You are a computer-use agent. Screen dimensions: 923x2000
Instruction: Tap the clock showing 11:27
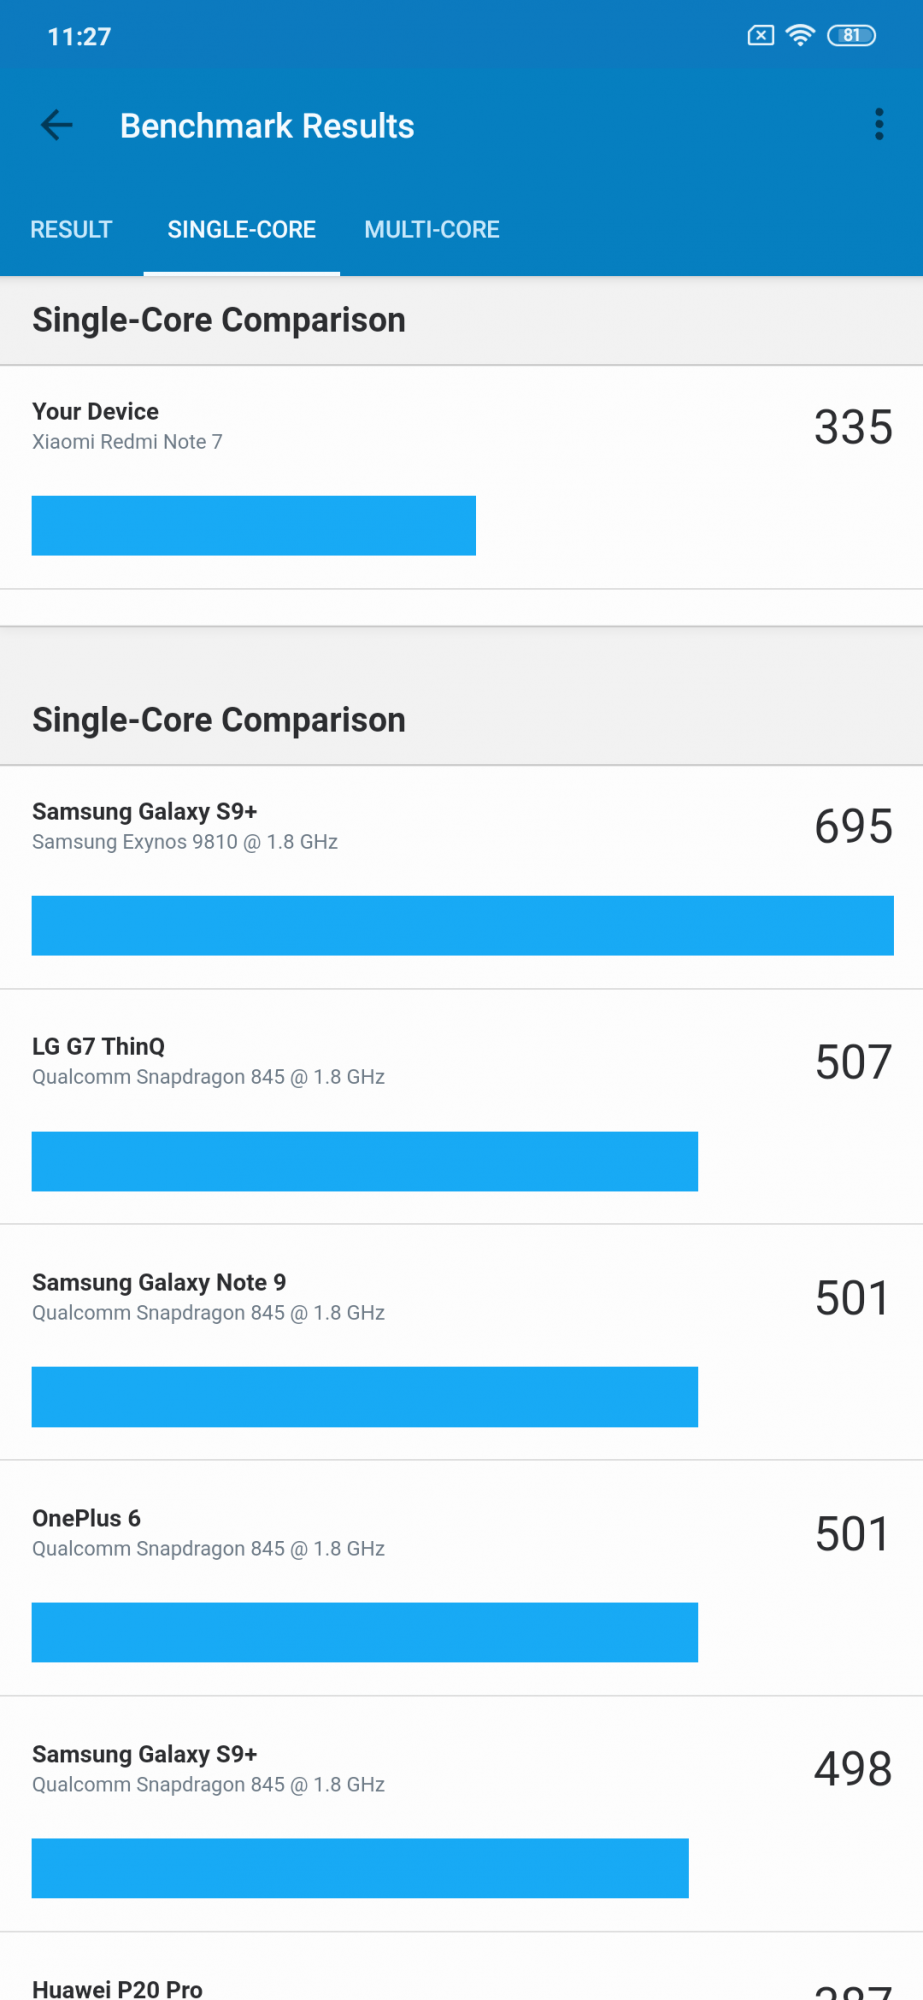tap(79, 37)
